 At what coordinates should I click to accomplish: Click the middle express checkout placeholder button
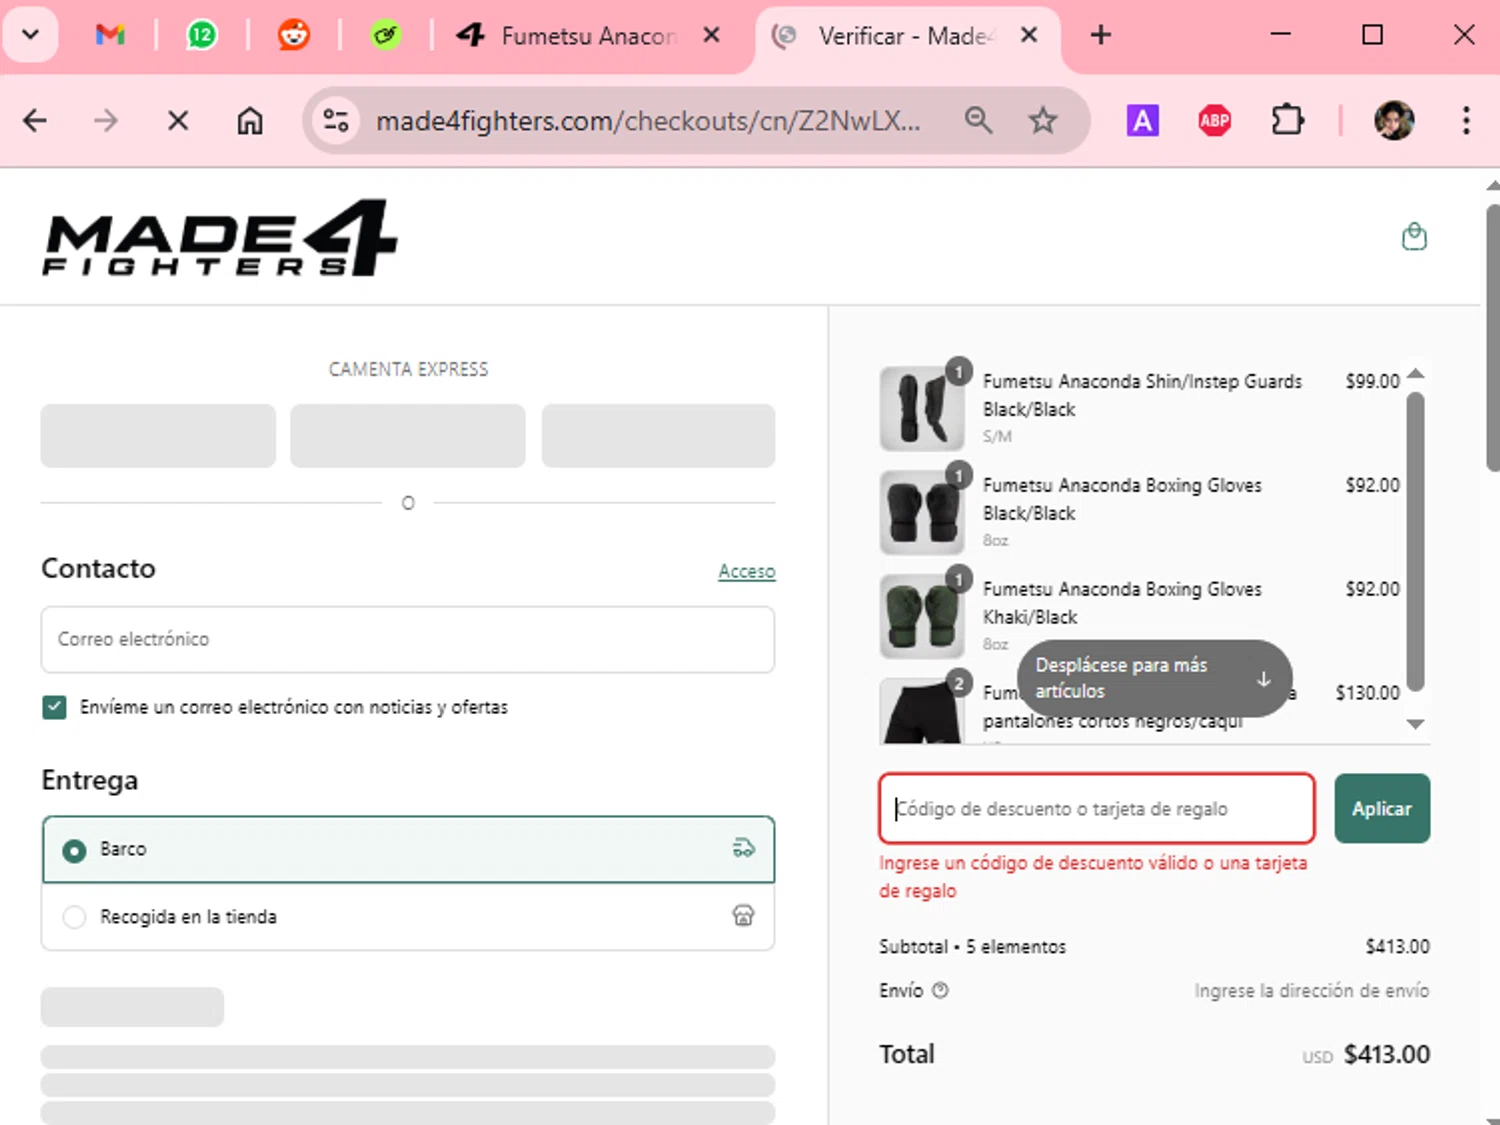coord(408,435)
